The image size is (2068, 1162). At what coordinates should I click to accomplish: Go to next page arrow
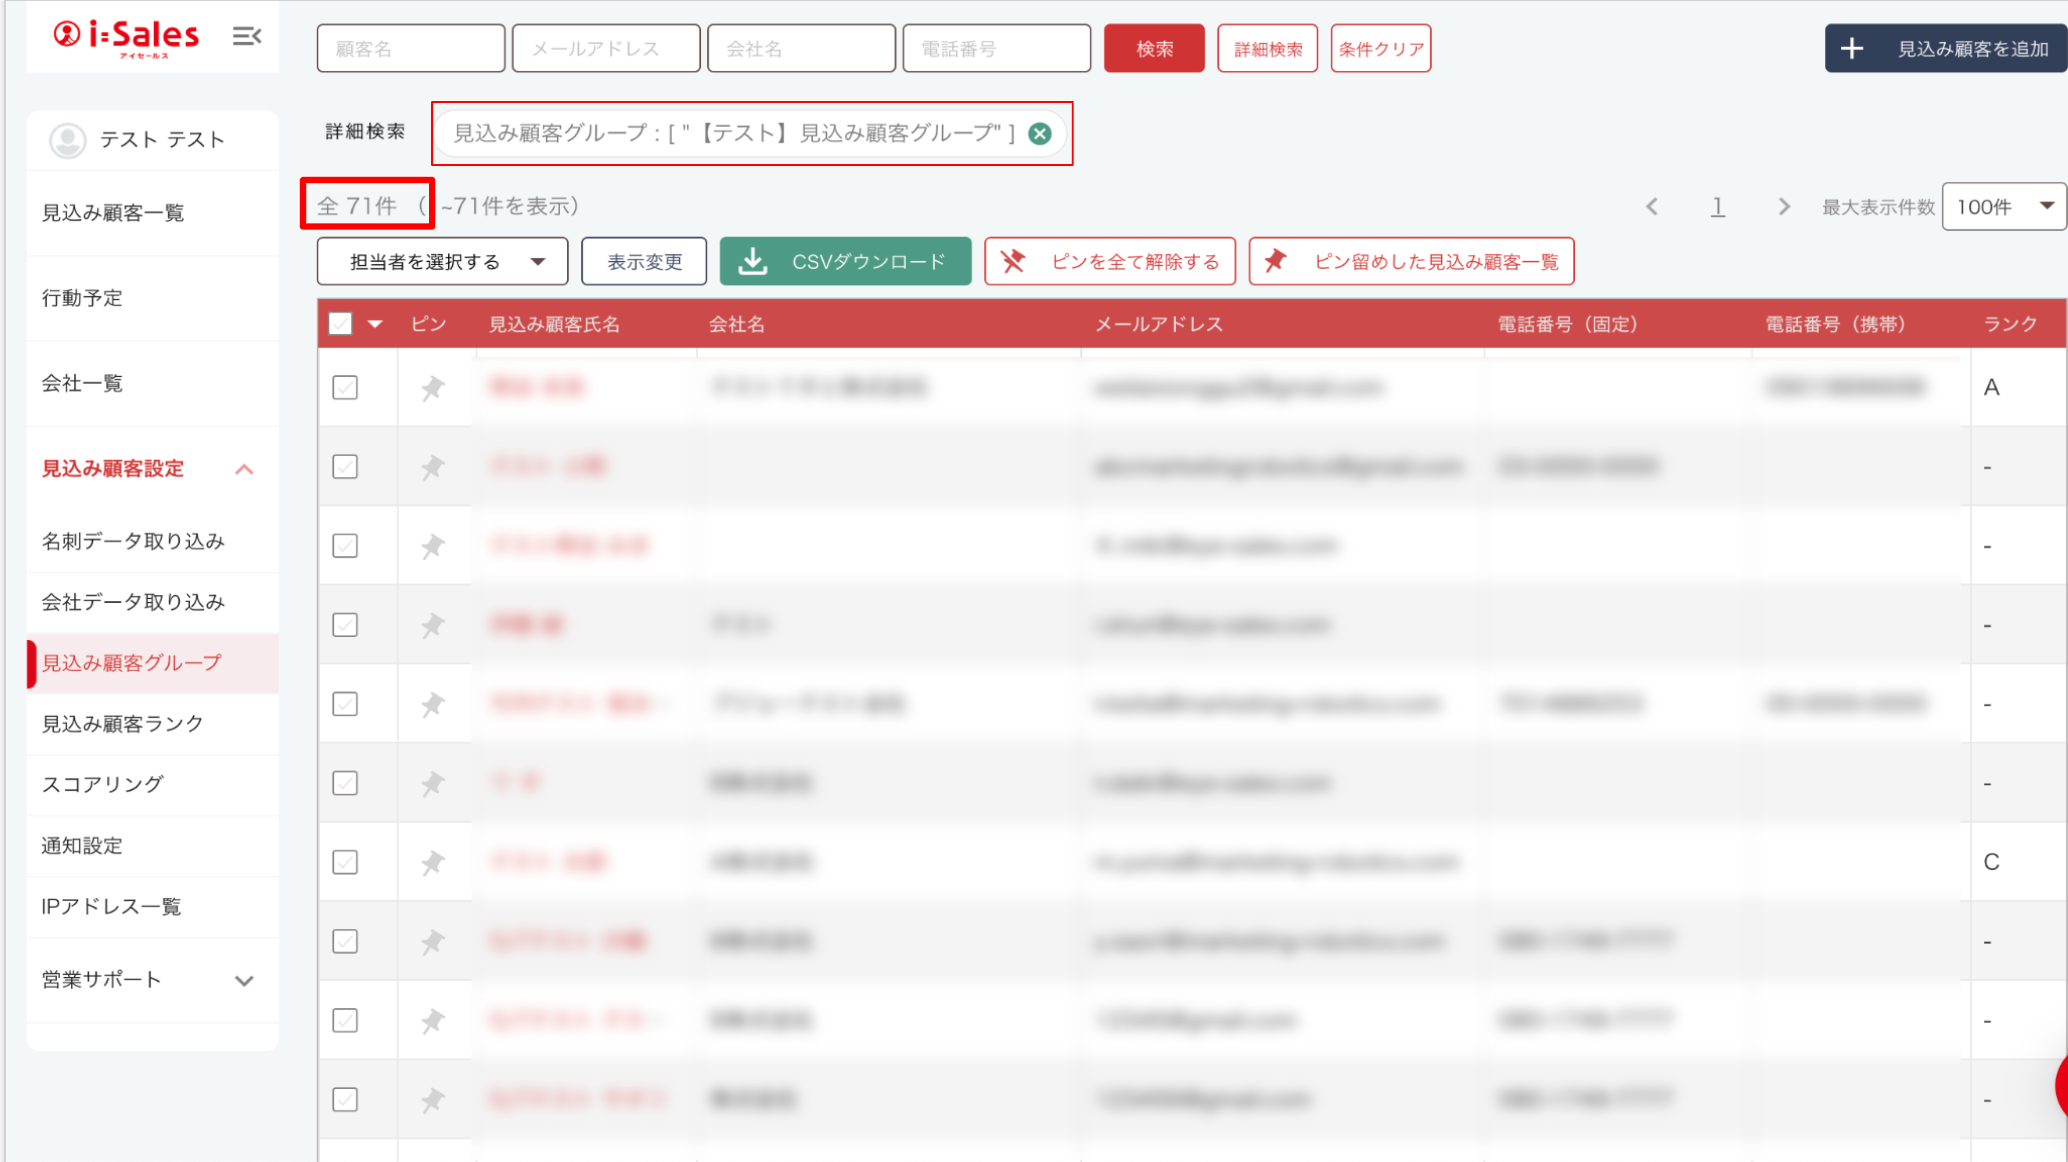pyautogui.click(x=1783, y=207)
